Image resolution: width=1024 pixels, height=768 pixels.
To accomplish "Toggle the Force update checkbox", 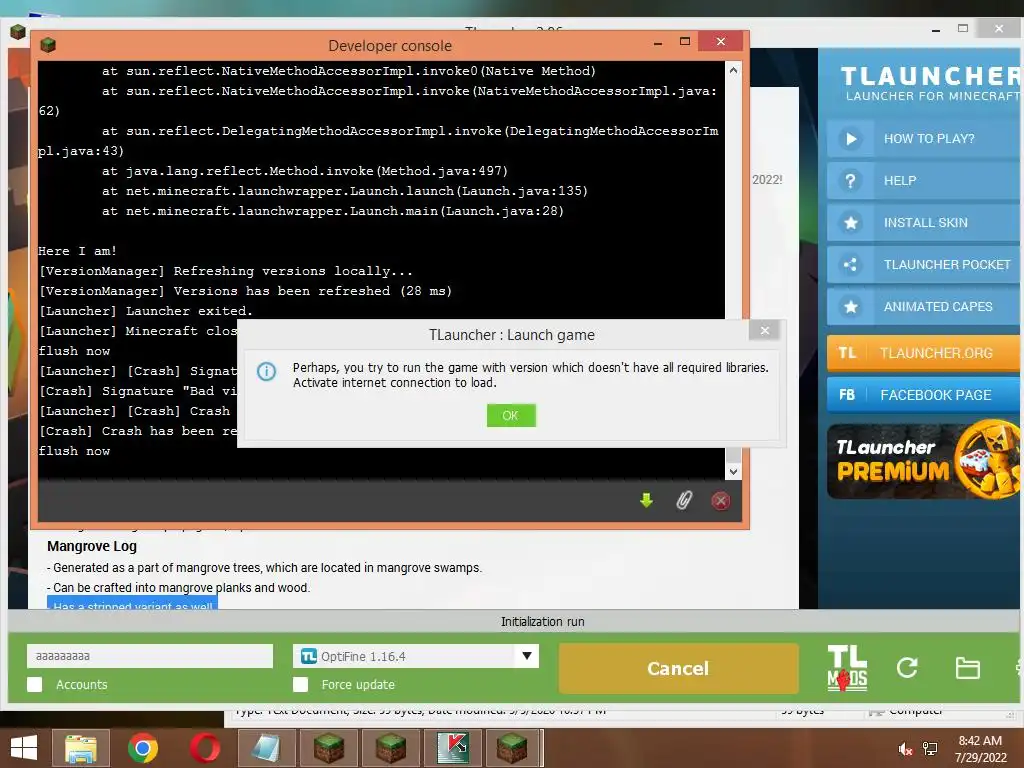I will 300,684.
